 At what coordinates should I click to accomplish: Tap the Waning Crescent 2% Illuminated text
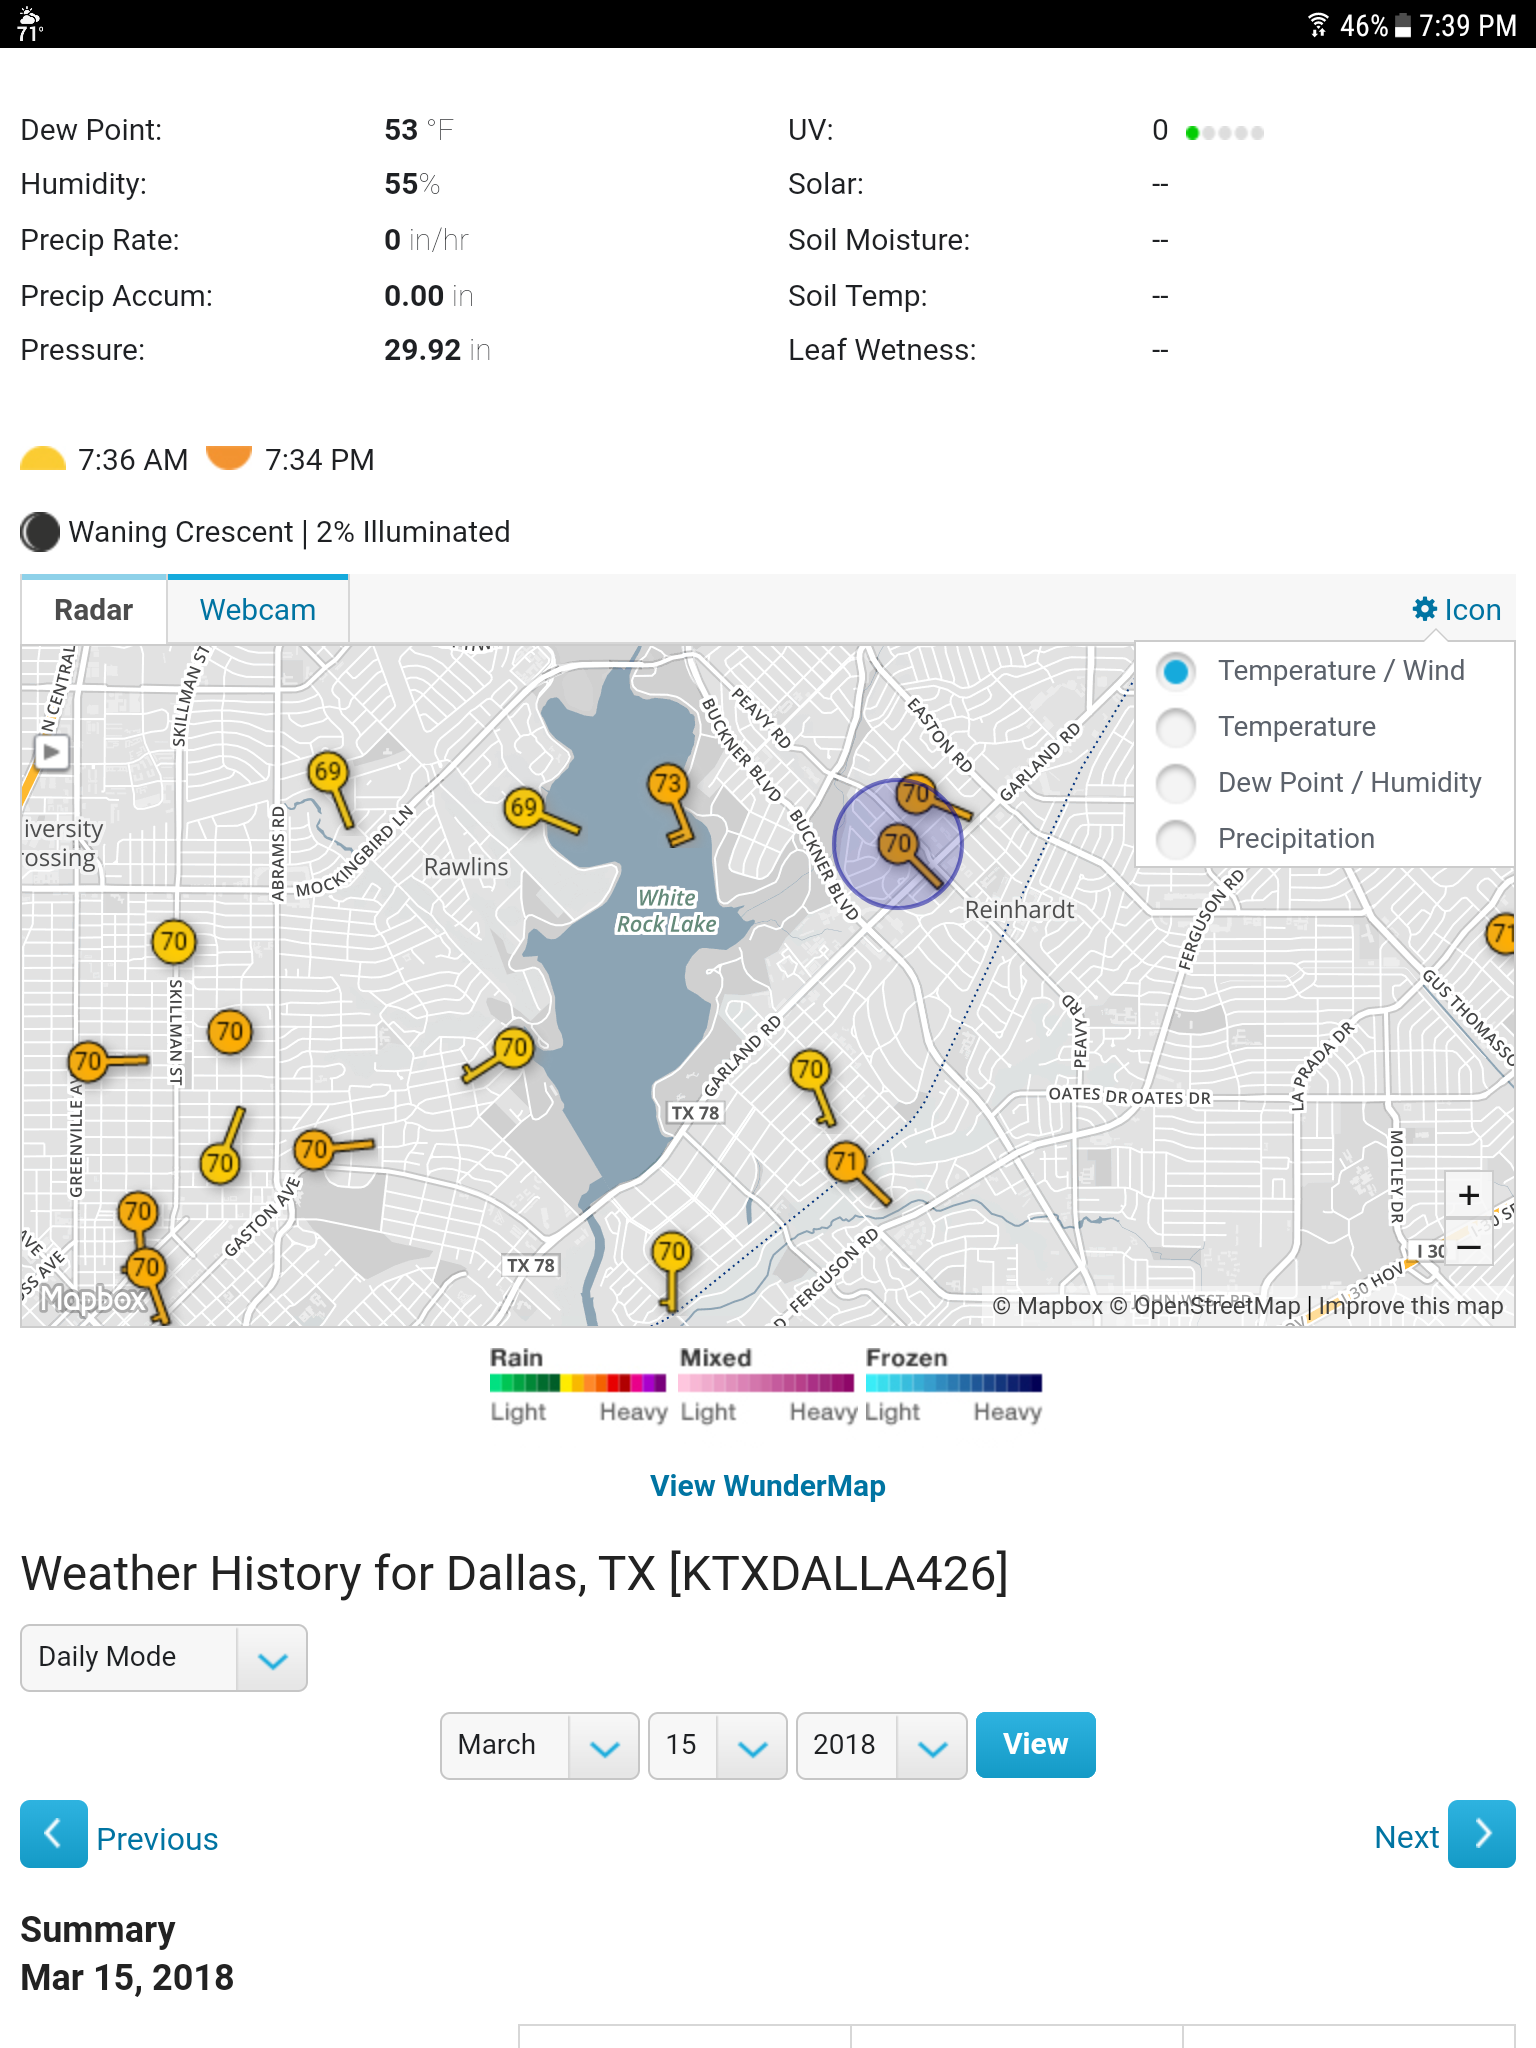pos(289,532)
